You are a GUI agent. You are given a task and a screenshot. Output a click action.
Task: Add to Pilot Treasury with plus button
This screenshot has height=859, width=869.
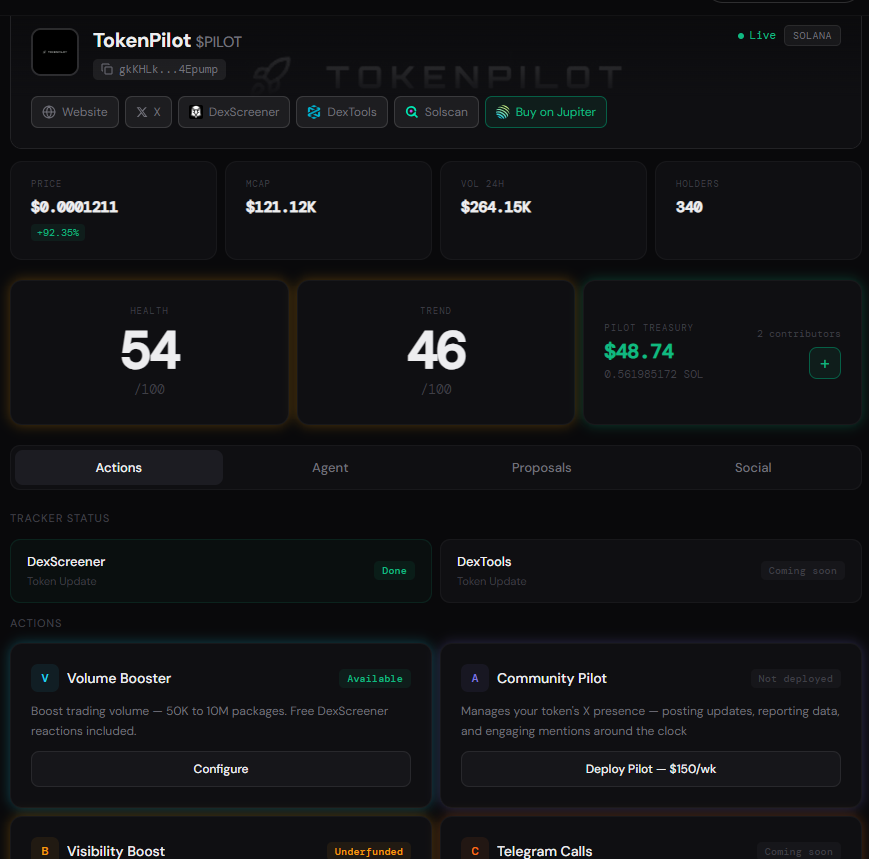click(825, 364)
